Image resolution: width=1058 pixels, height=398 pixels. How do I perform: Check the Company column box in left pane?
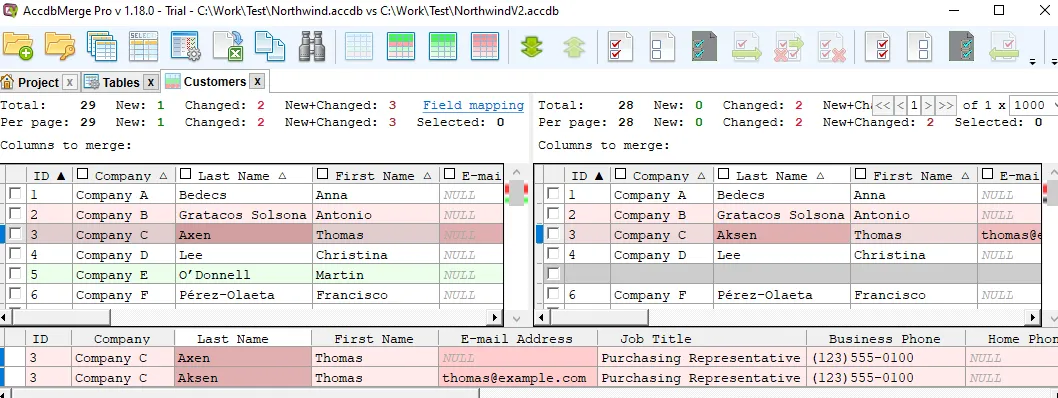pos(82,174)
